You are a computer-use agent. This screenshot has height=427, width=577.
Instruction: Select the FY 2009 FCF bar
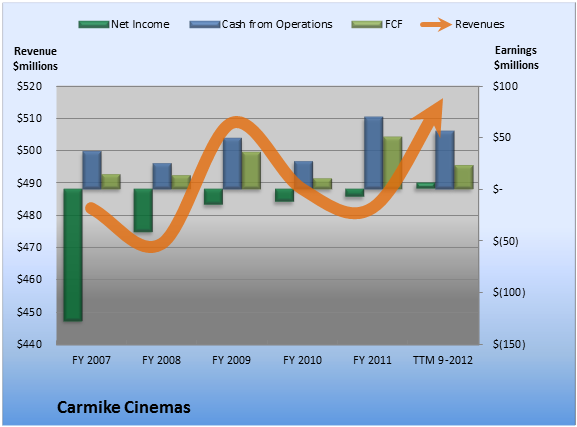click(251, 170)
